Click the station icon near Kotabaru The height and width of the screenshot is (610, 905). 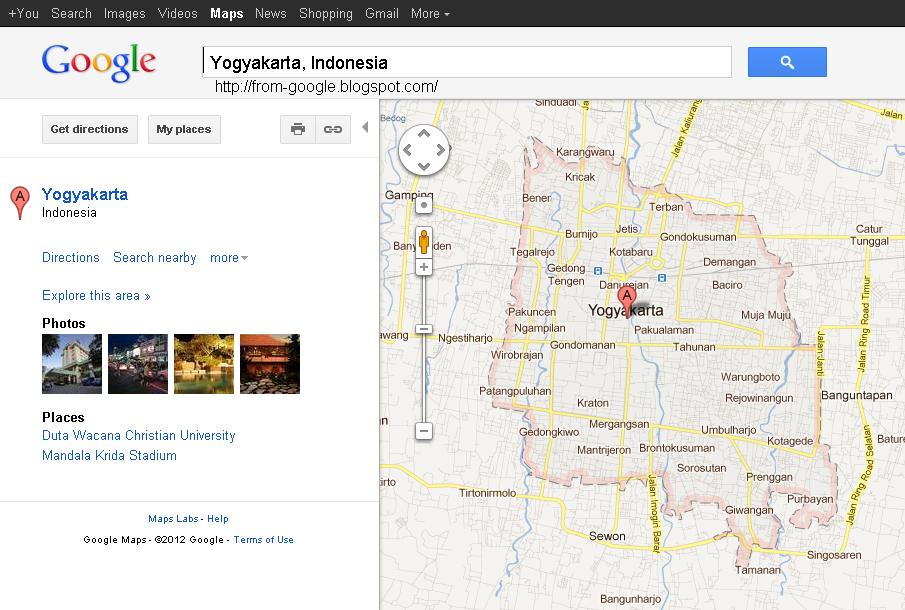[x=662, y=278]
